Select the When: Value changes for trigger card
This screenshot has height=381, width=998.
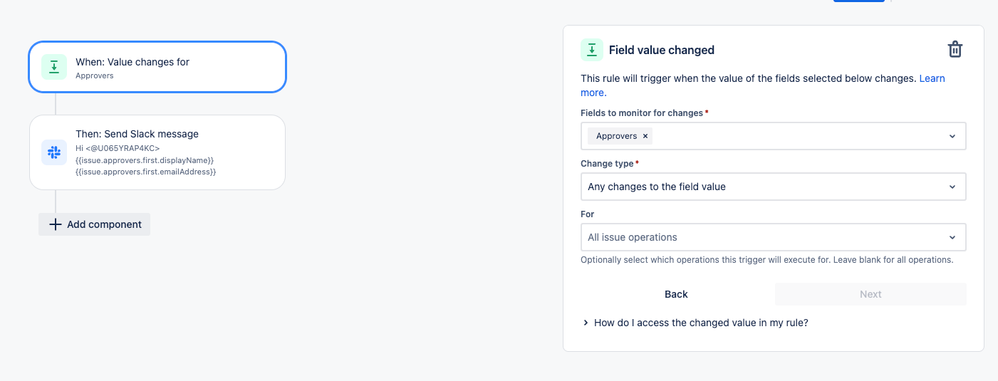(157, 67)
